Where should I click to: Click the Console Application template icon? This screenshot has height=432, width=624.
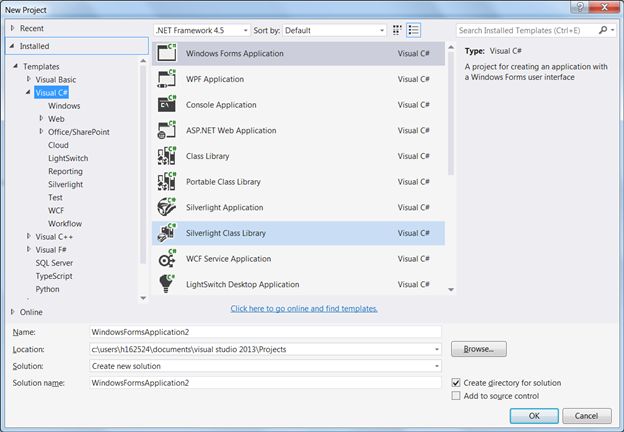point(167,104)
